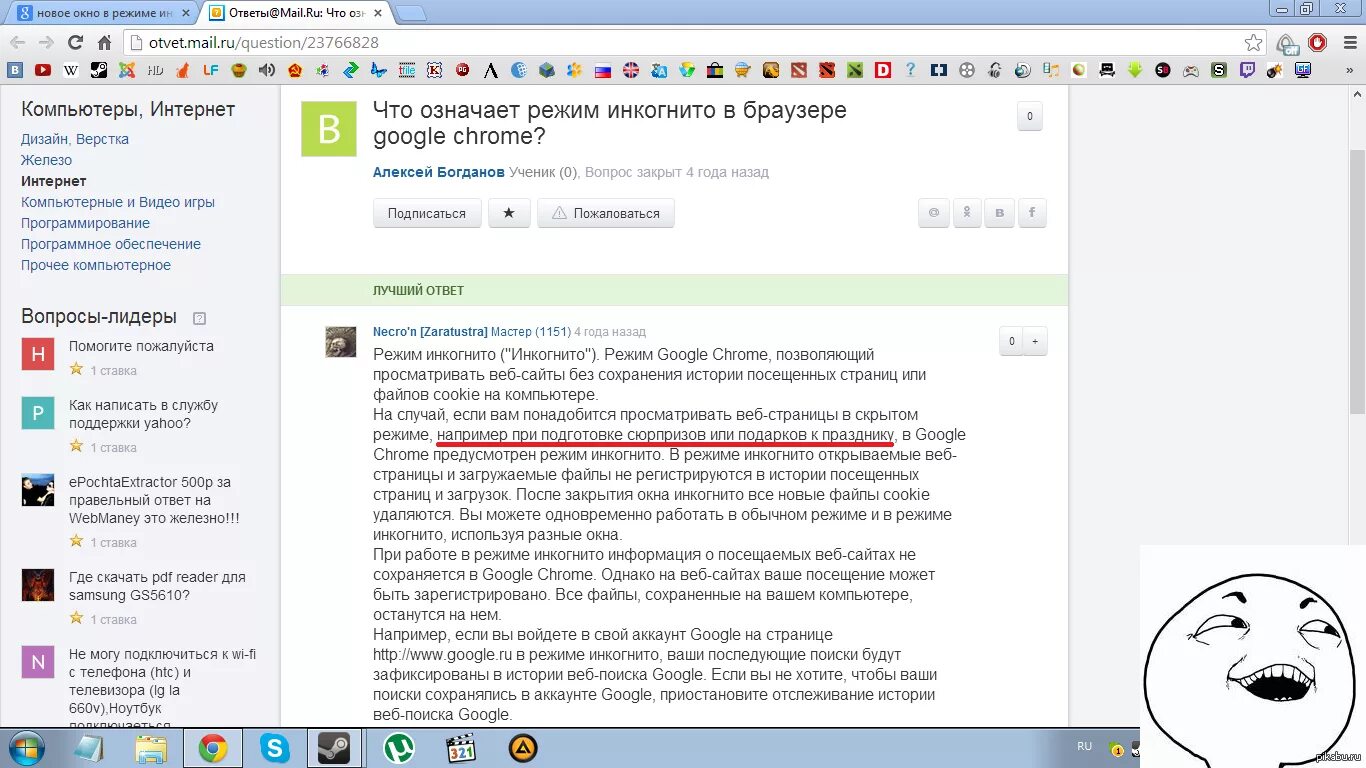Go forward to the next page
1366x768 pixels.
tap(46, 42)
